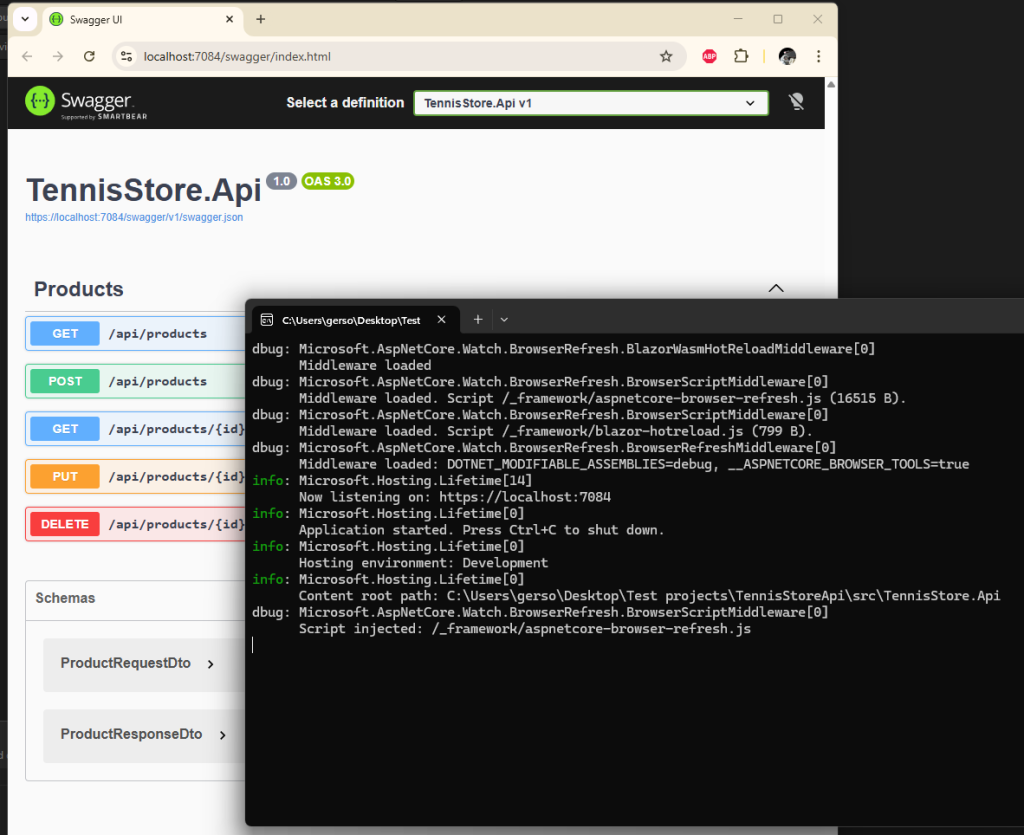Screen dimensions: 1024x835
Task: Open Chrome tab search dropdown
Action: [x=25, y=19]
